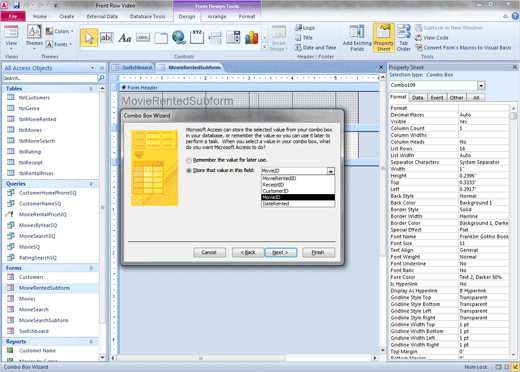Select MovieRentedID in the dropdown list

298,178
